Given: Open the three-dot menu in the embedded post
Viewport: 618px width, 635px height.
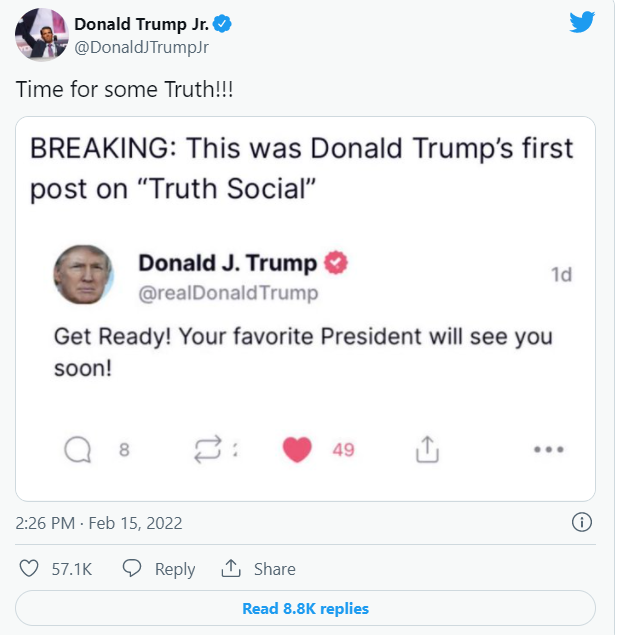Looking at the screenshot, I should pos(549,449).
